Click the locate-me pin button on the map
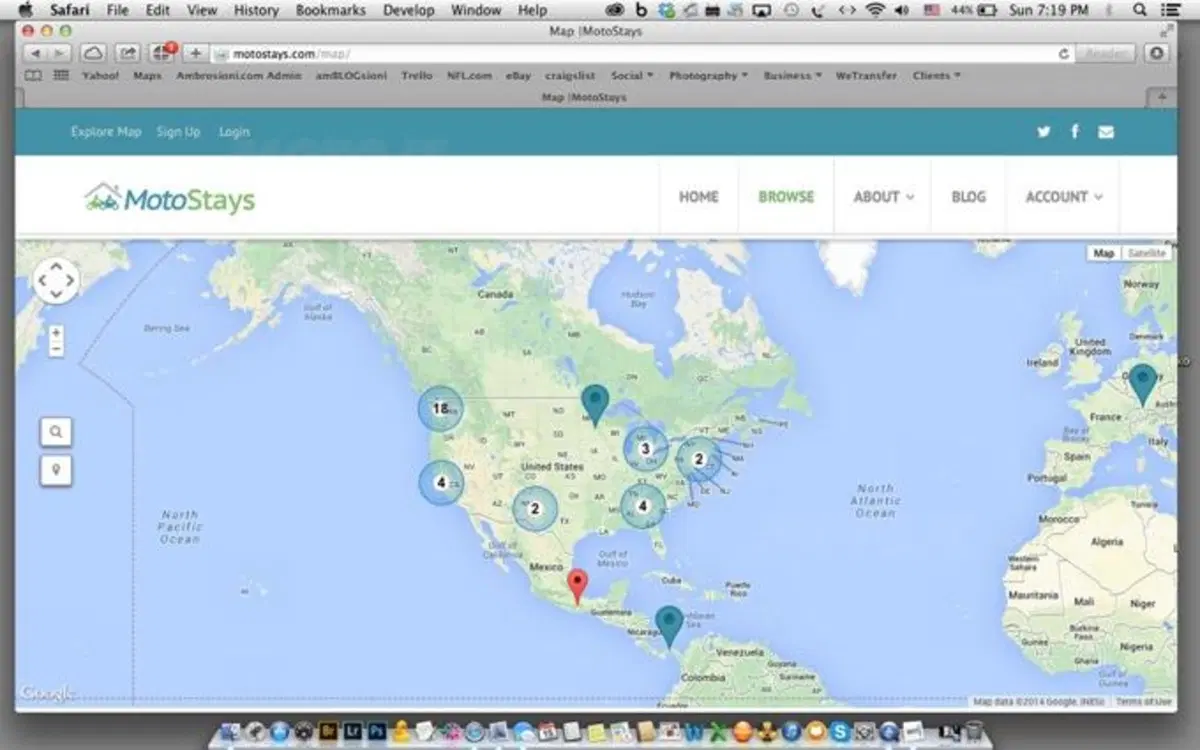This screenshot has height=750, width=1200. (x=56, y=469)
